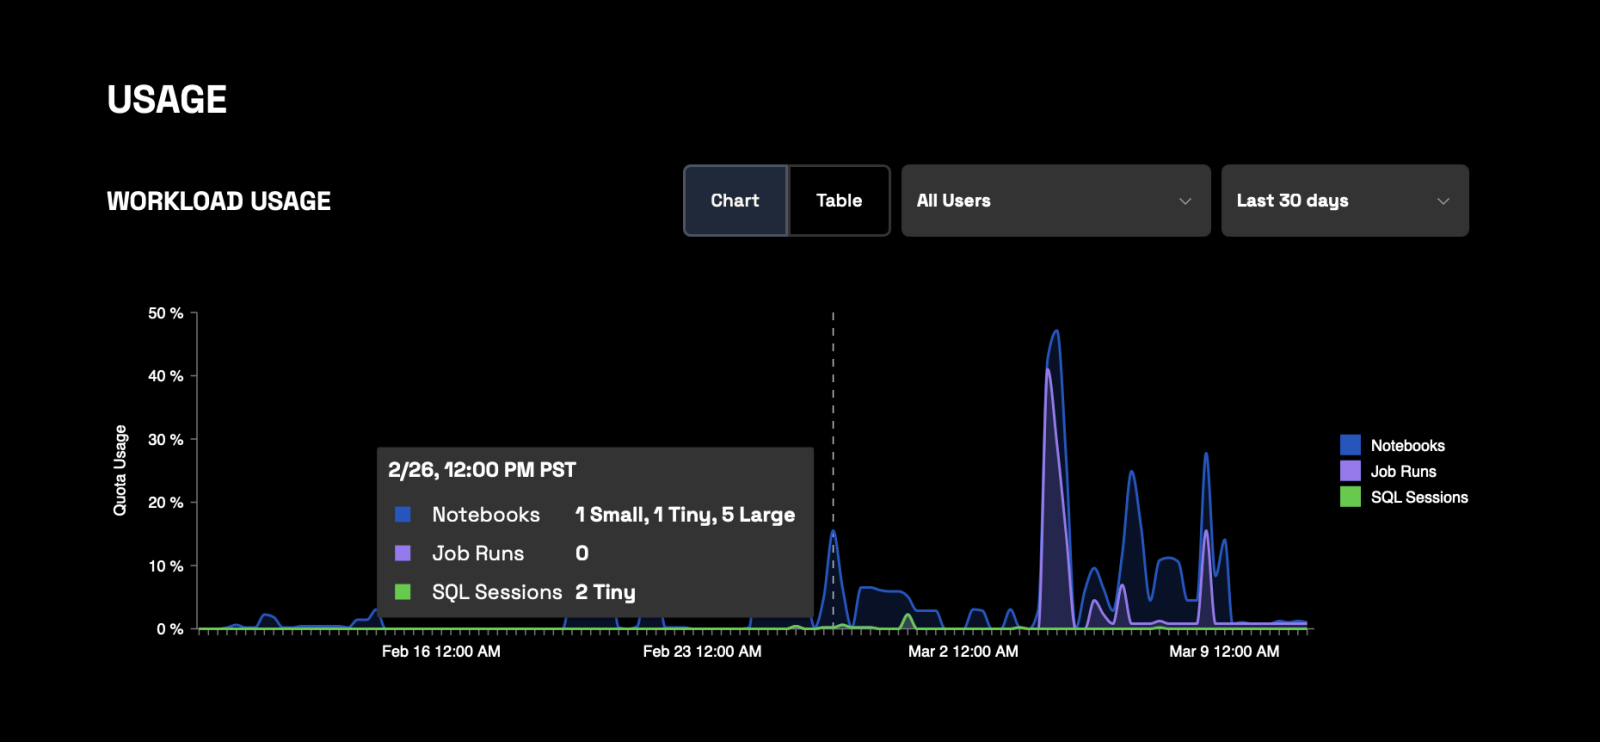Click the Feb 16 12:00 AM axis label
This screenshot has width=1600, height=742.
441,652
